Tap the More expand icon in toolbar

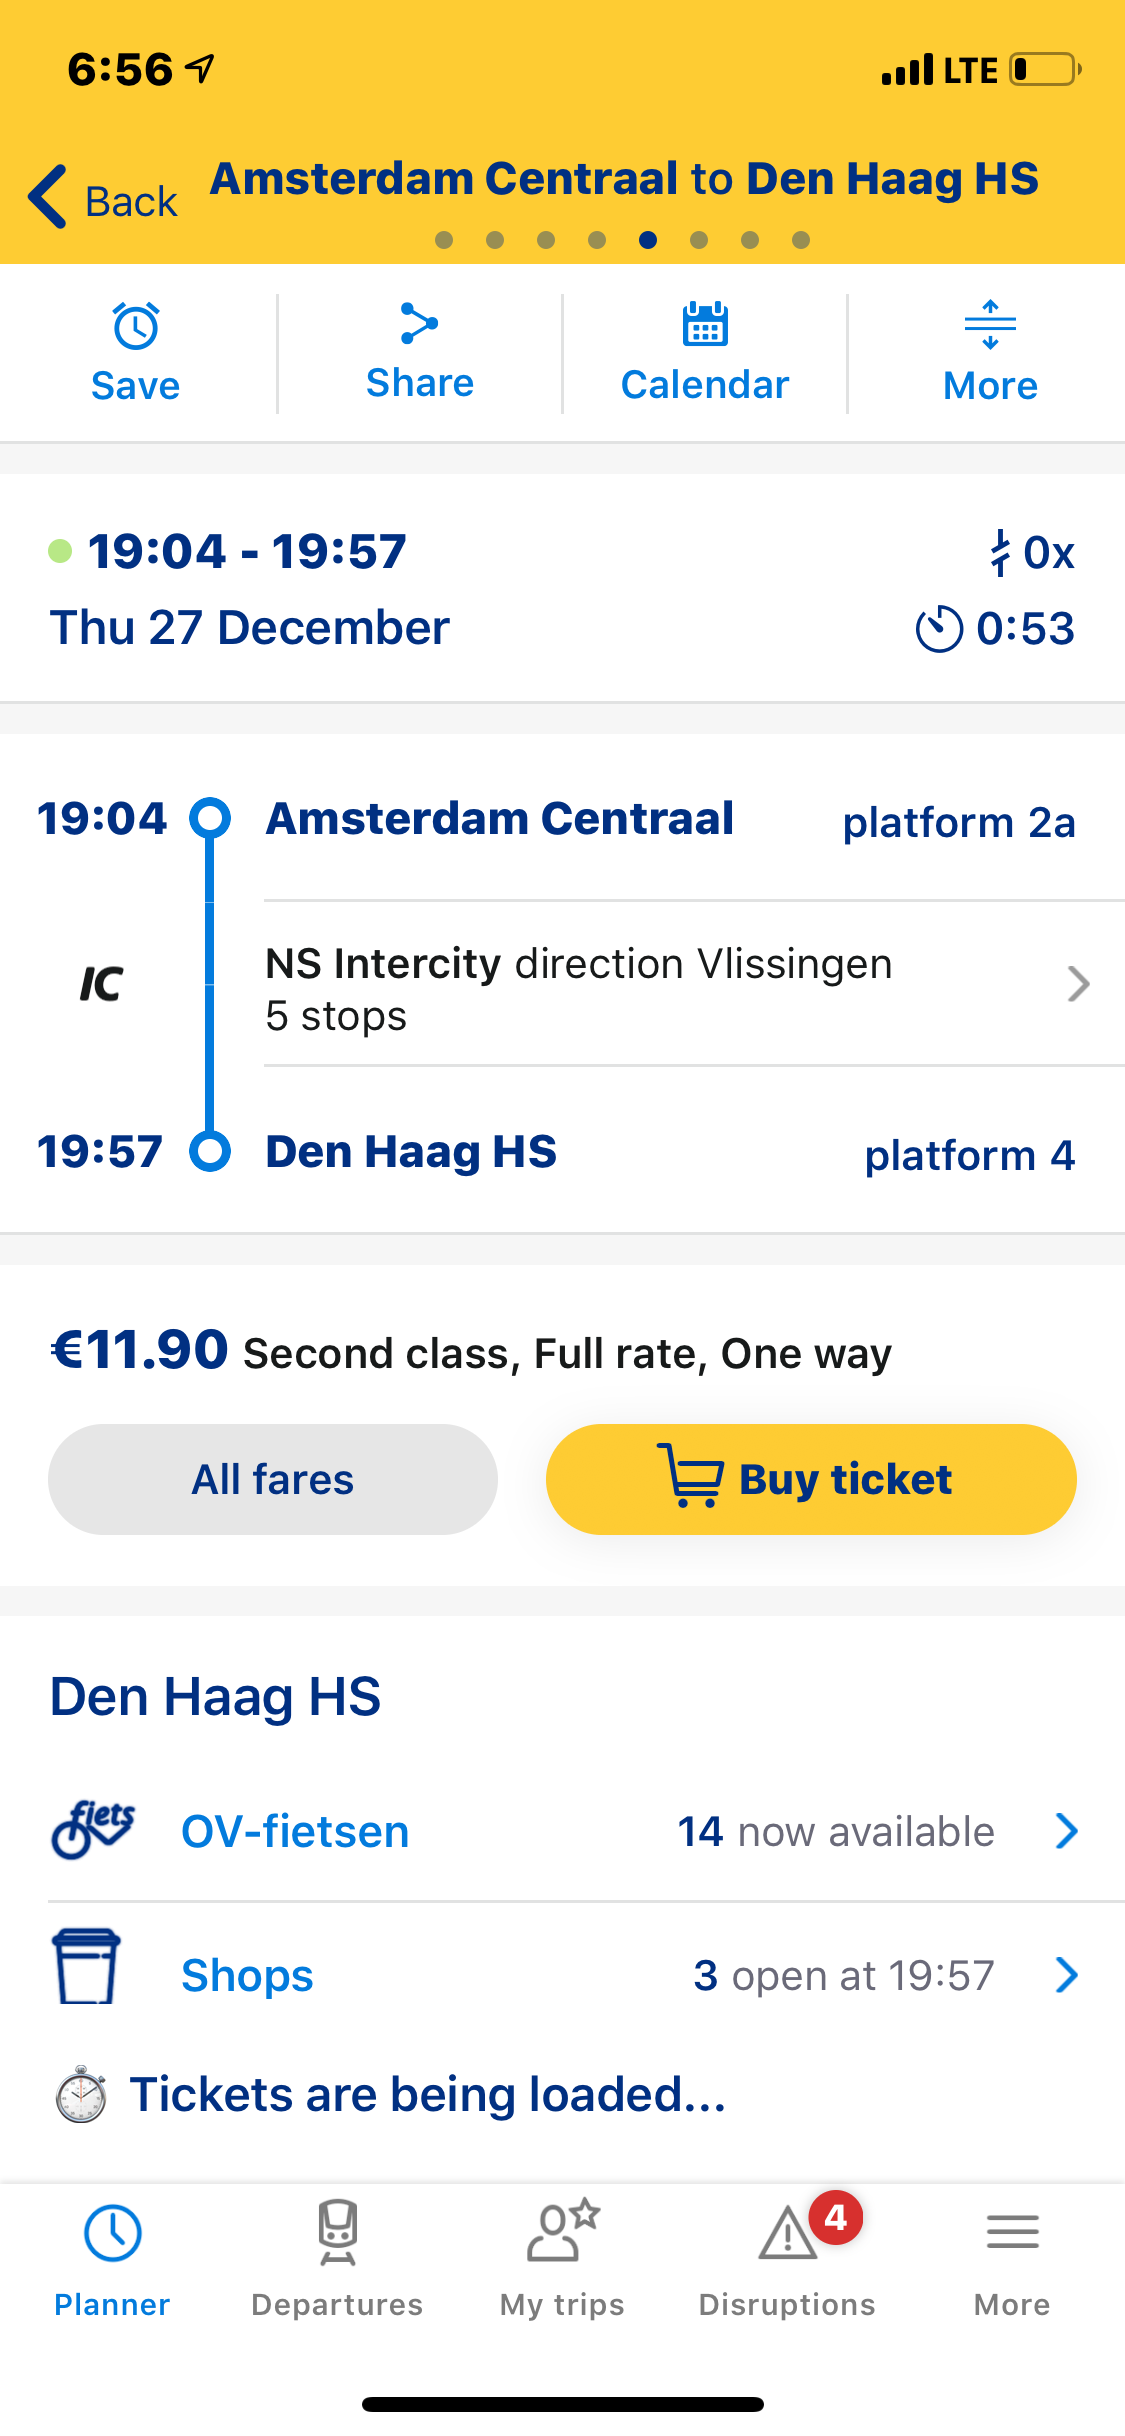pos(990,325)
